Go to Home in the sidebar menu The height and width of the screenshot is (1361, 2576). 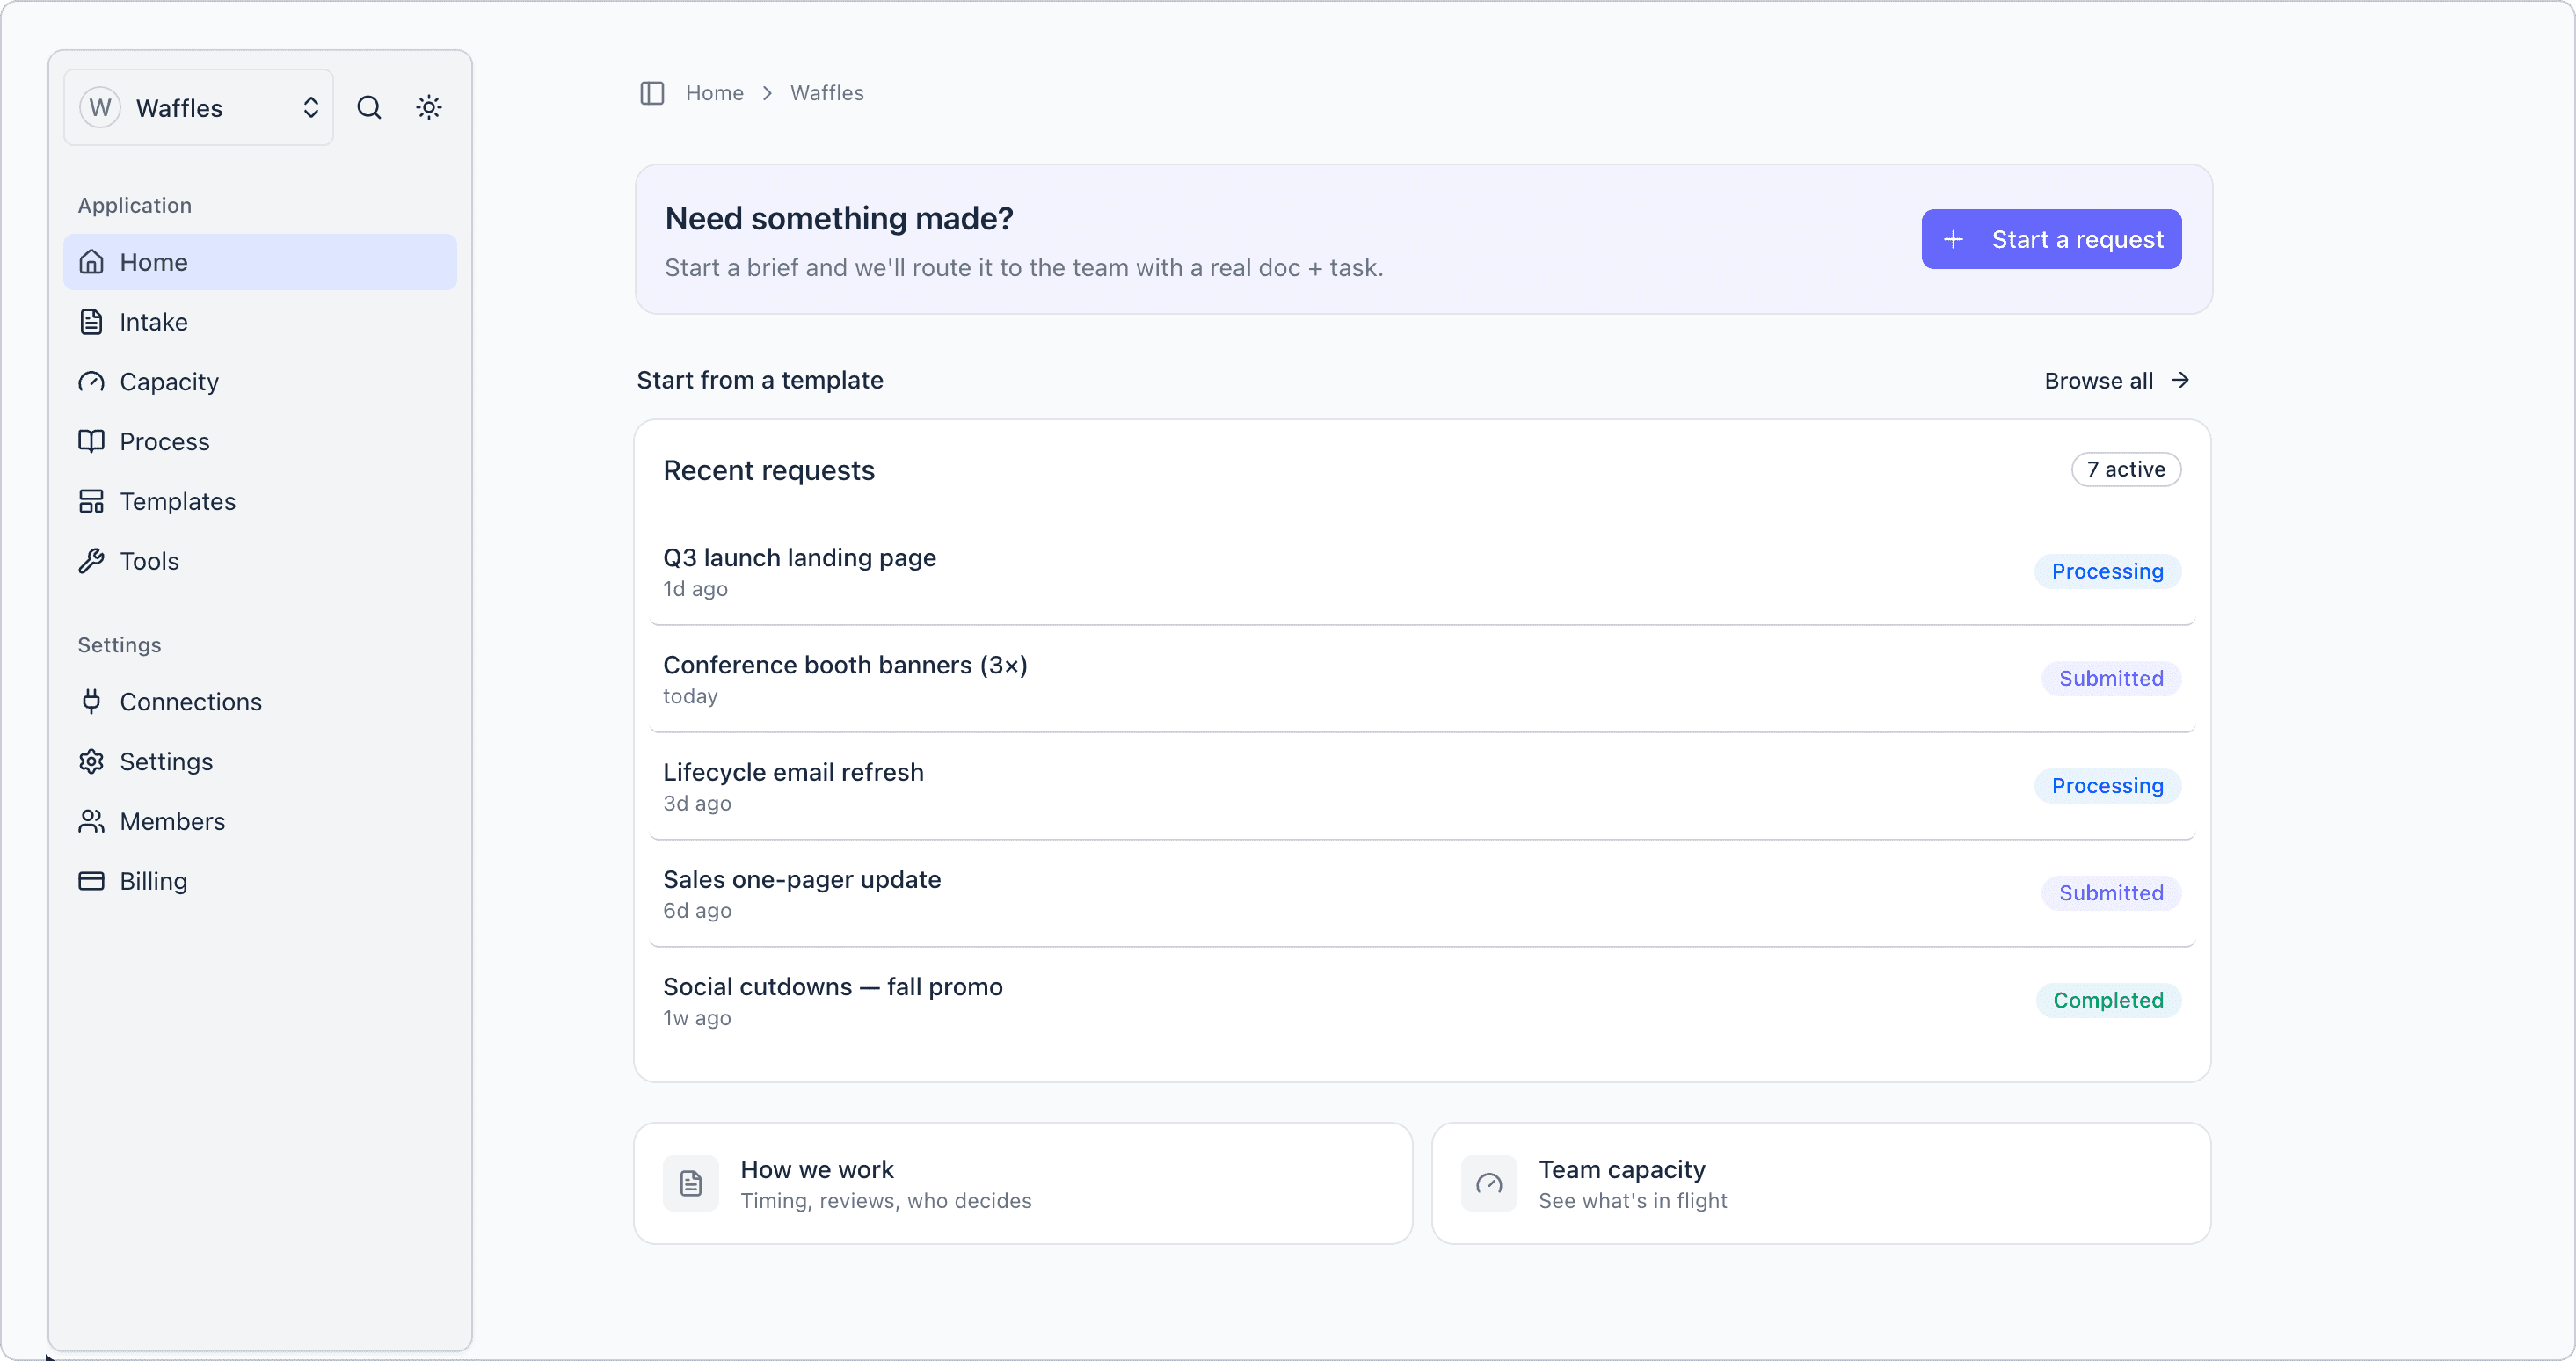[260, 262]
